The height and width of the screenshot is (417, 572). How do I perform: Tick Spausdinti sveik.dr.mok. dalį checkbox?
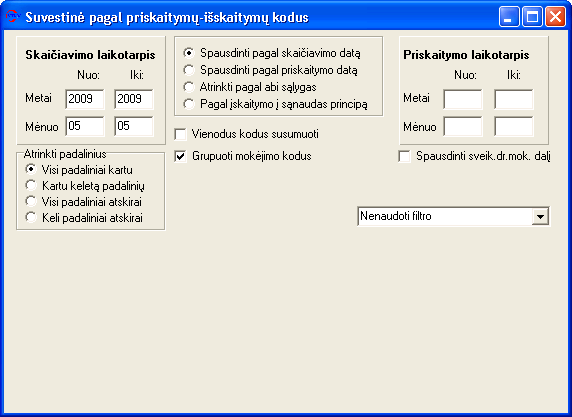pos(404,156)
